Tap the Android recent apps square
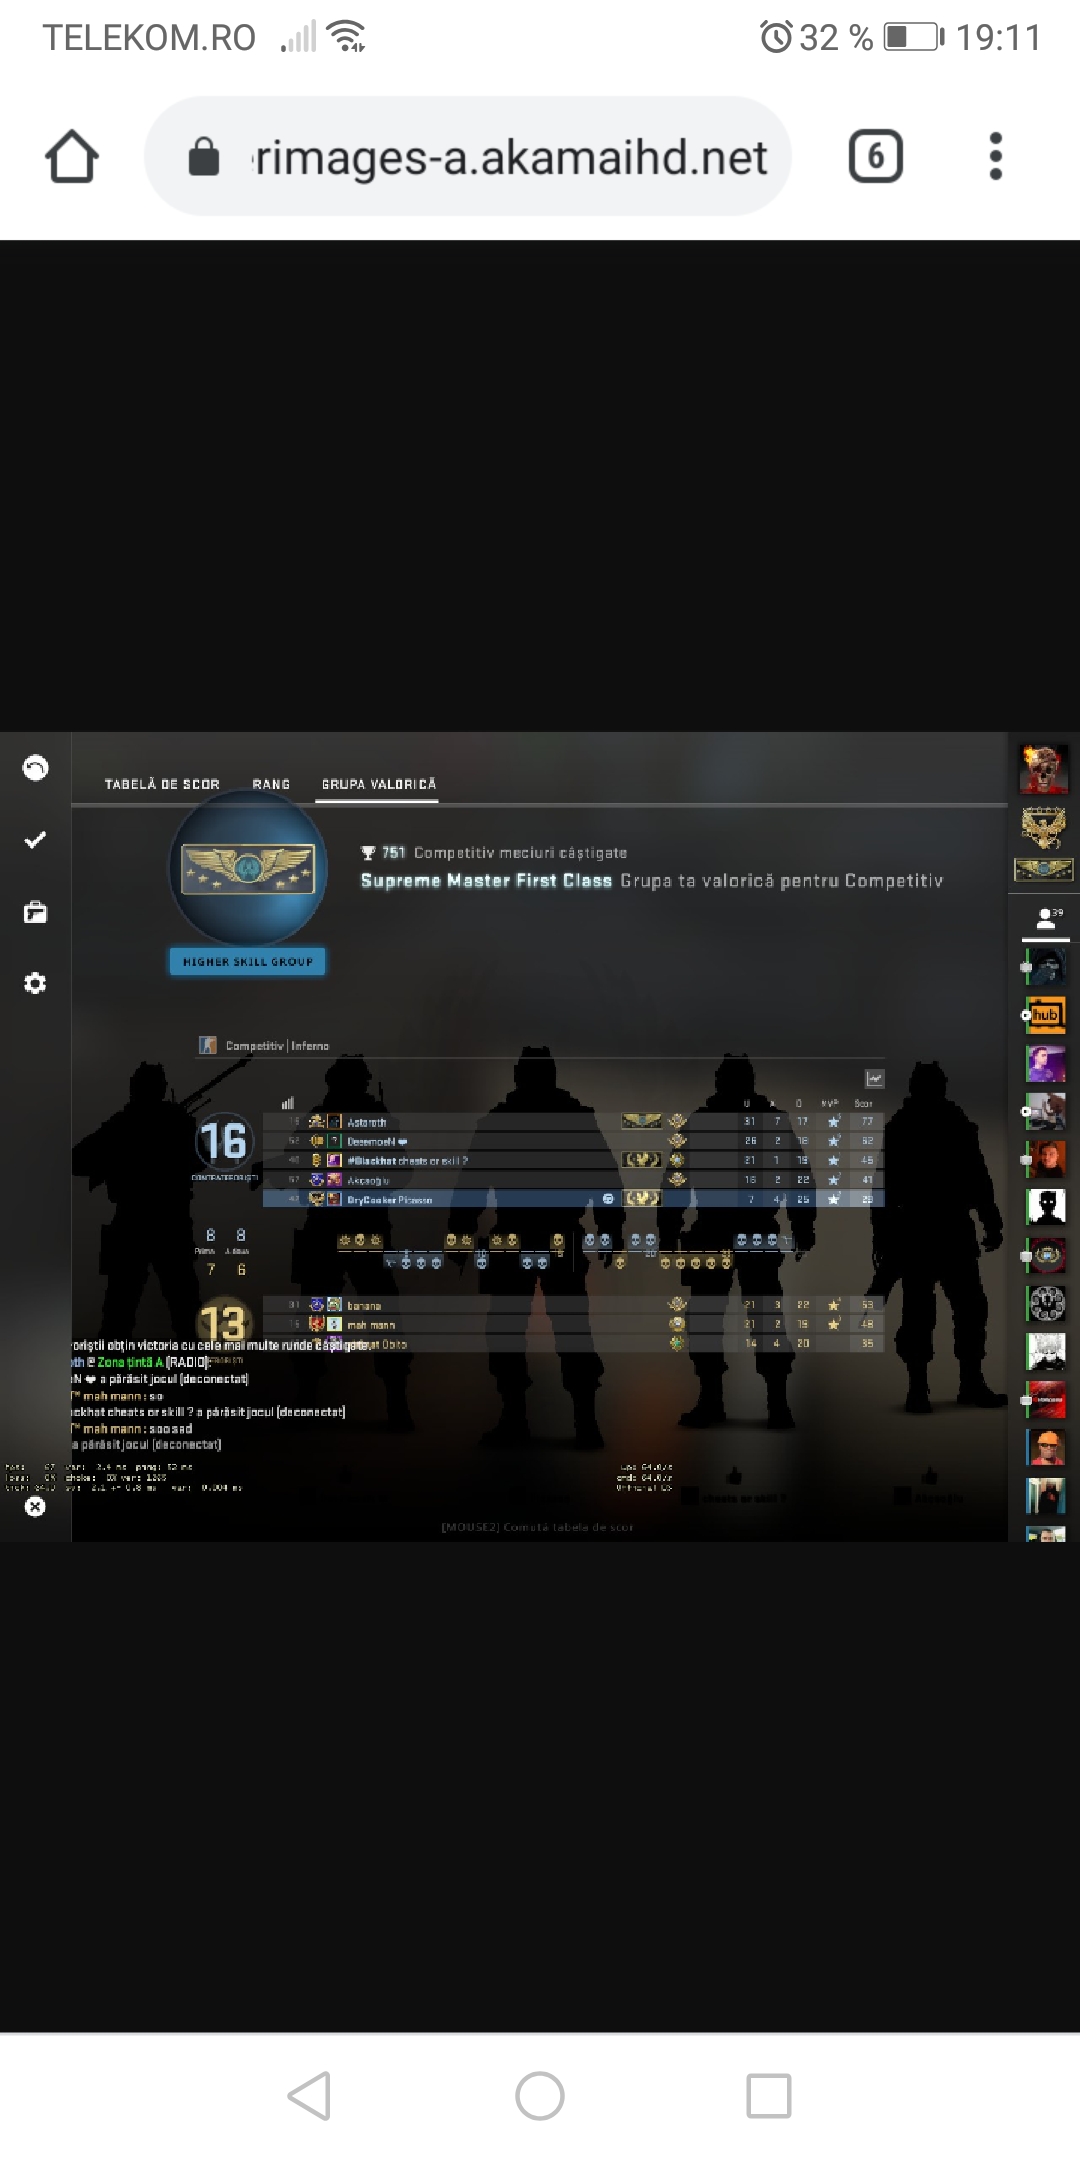The width and height of the screenshot is (1080, 2160). (x=769, y=2095)
